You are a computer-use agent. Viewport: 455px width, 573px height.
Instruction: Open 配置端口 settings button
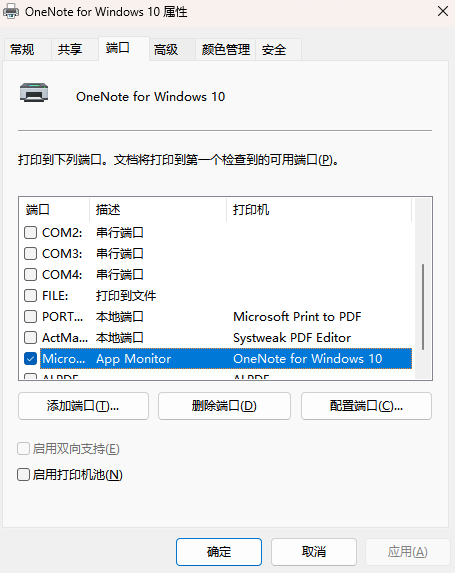366,406
